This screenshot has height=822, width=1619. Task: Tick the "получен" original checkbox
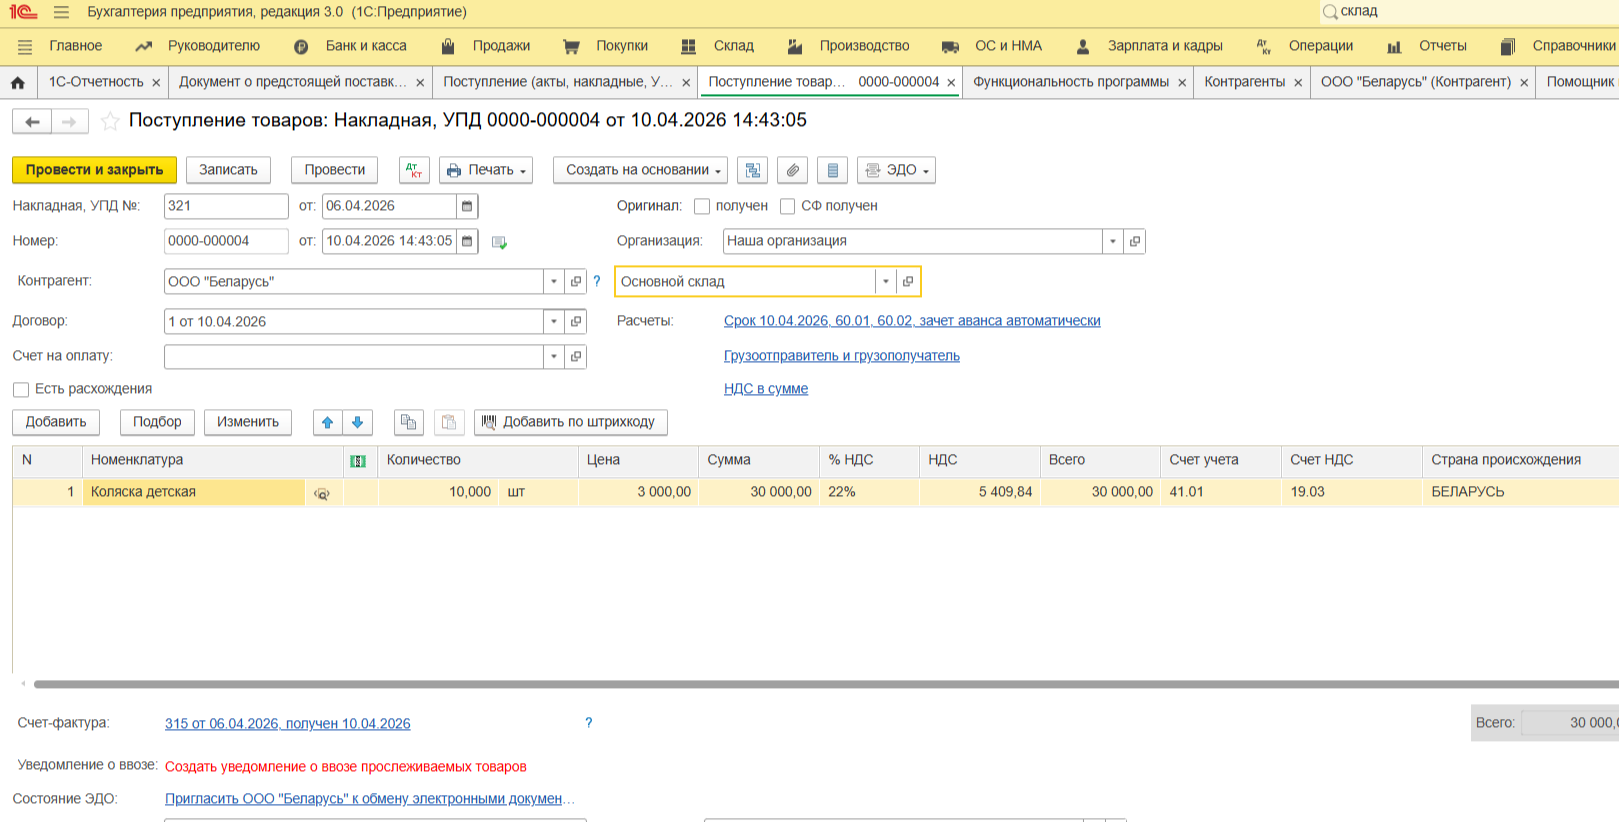(702, 206)
